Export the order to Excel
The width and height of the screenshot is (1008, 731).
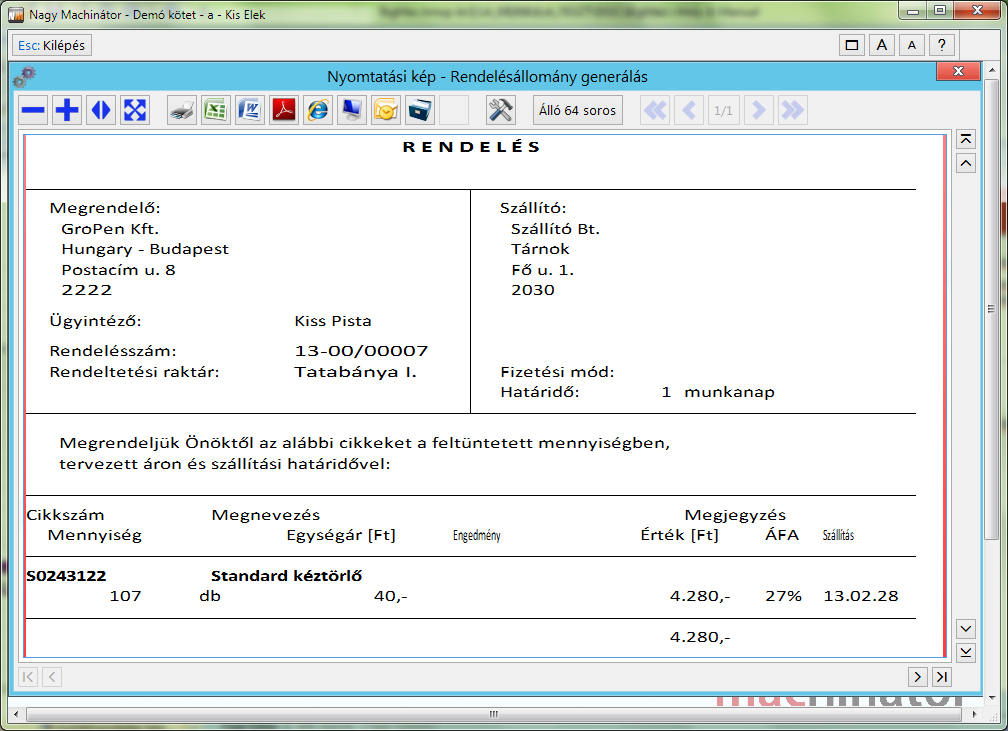tap(215, 110)
